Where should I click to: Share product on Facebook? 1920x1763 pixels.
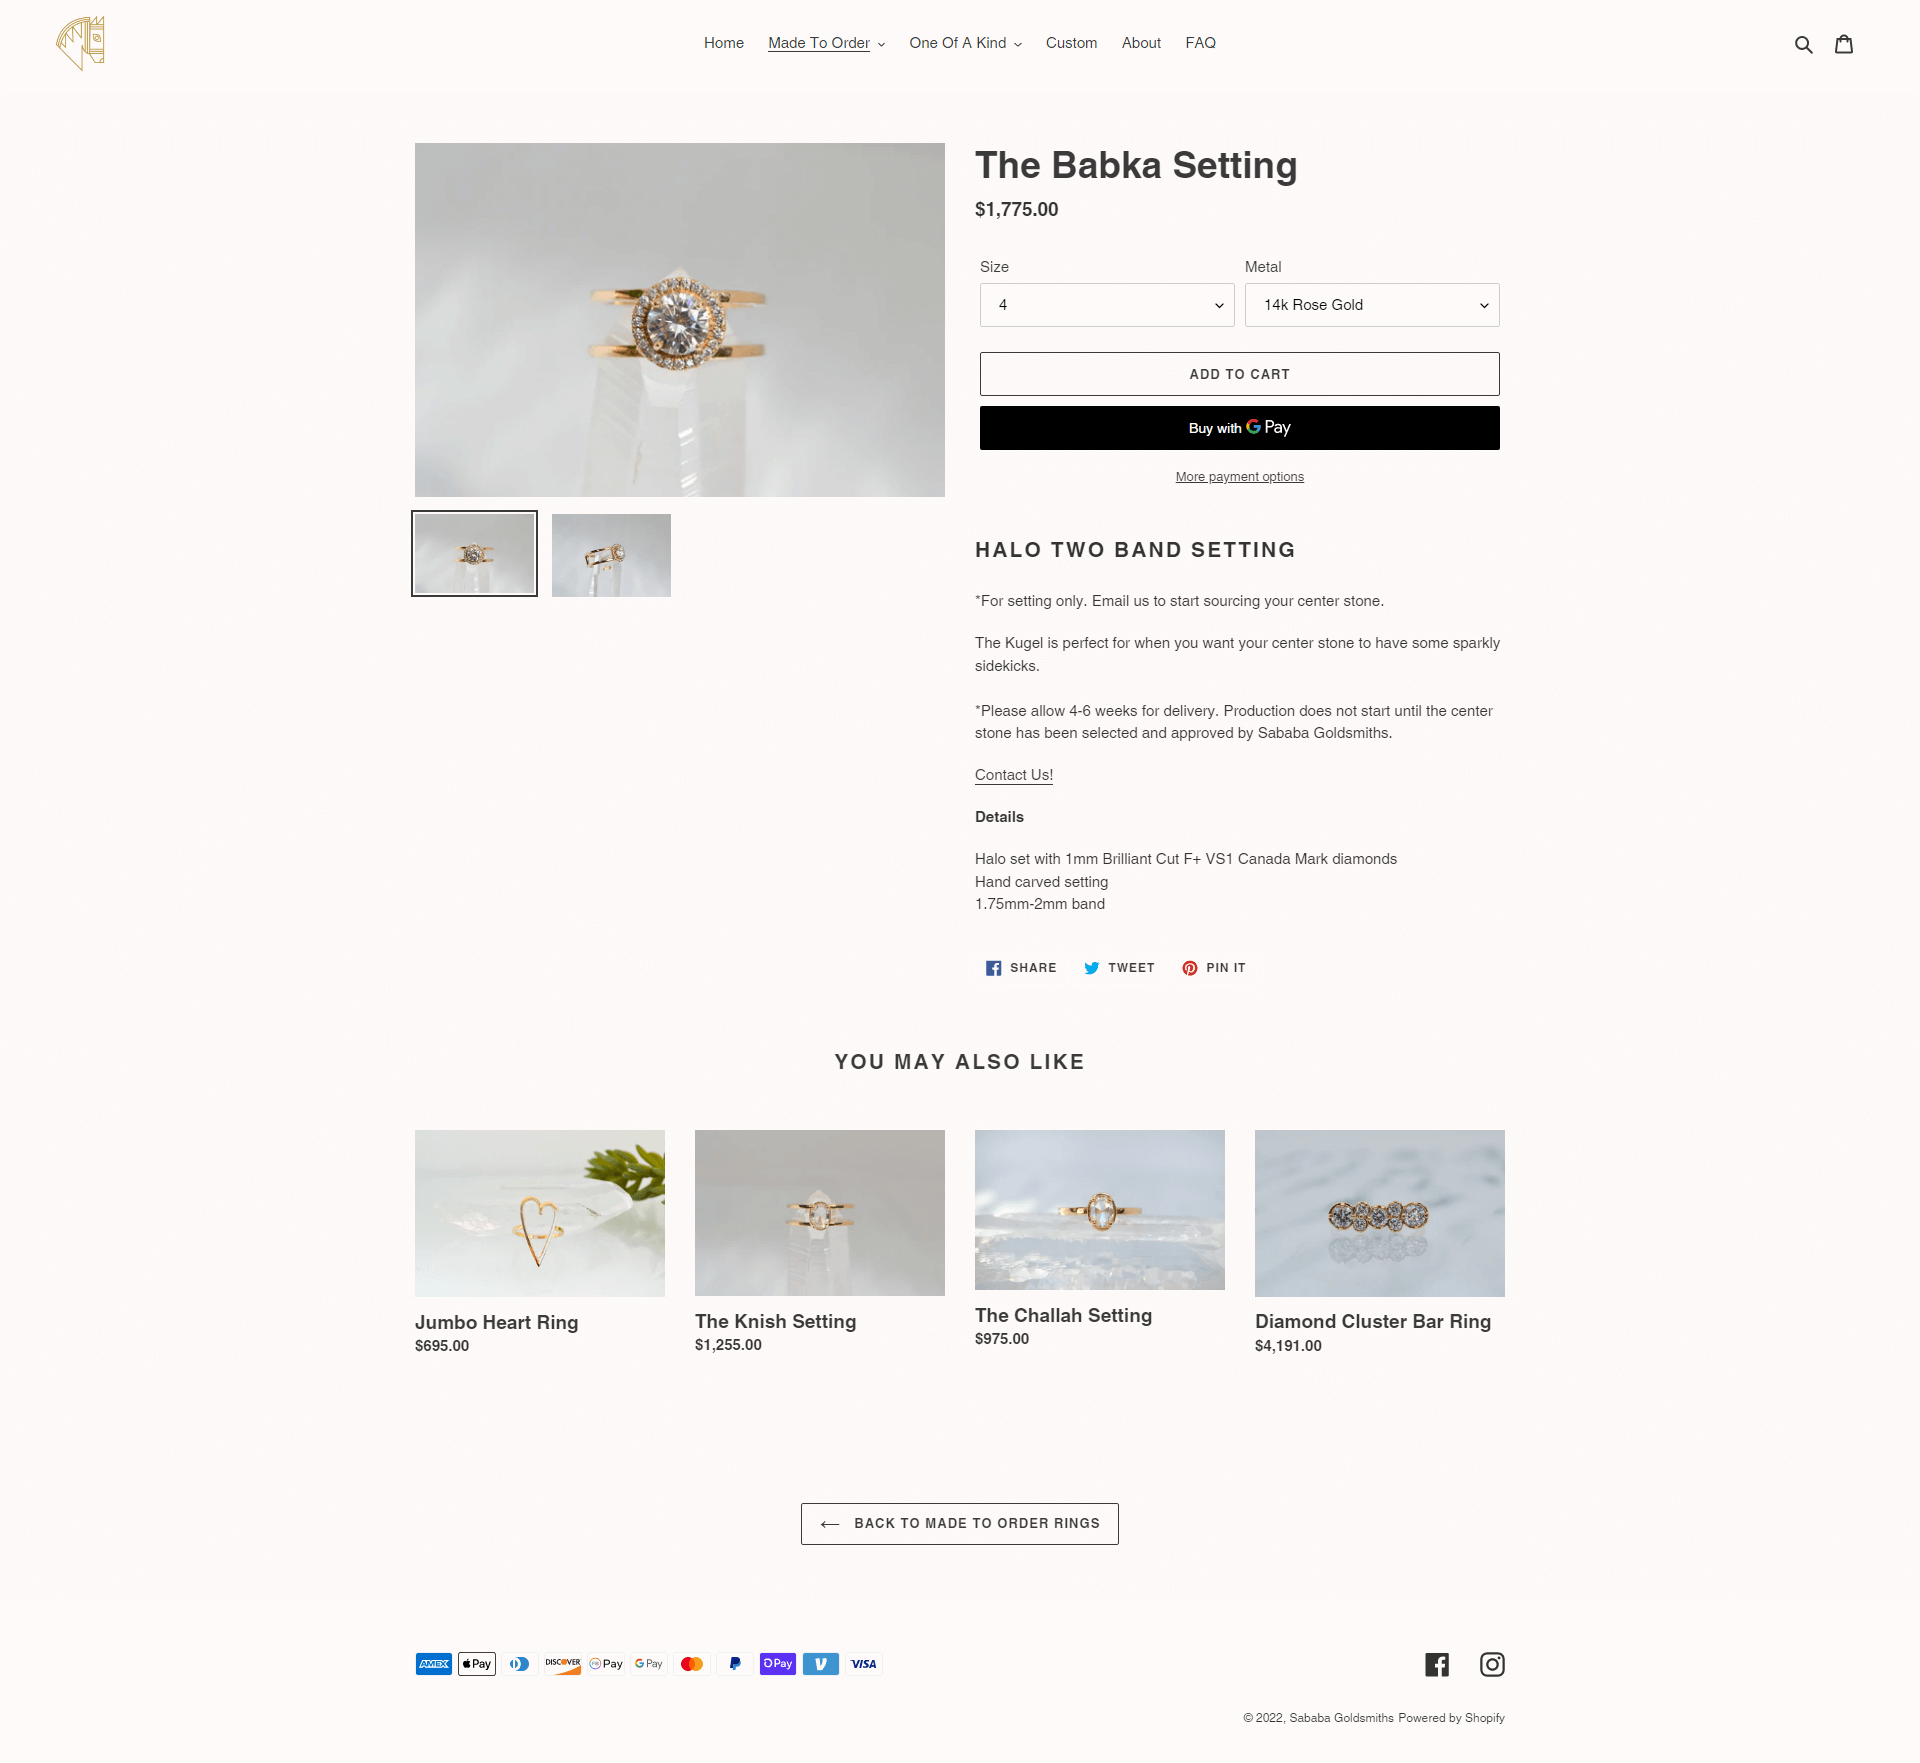[x=1020, y=968]
